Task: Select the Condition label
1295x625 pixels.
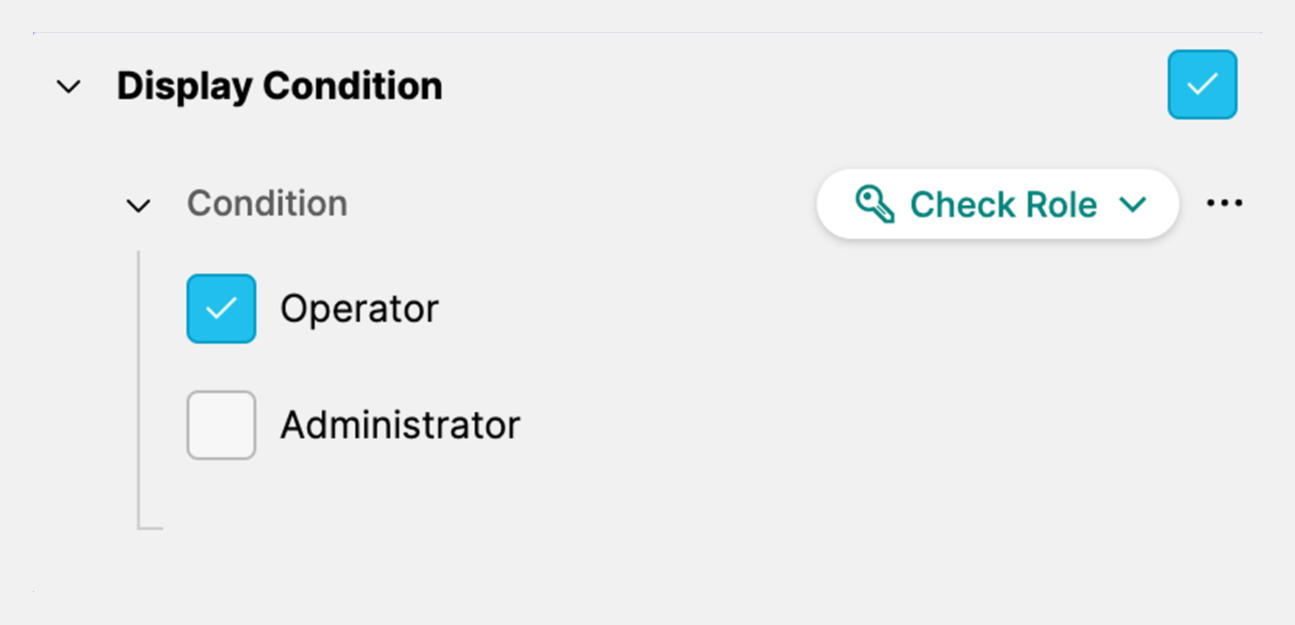Action: (267, 204)
